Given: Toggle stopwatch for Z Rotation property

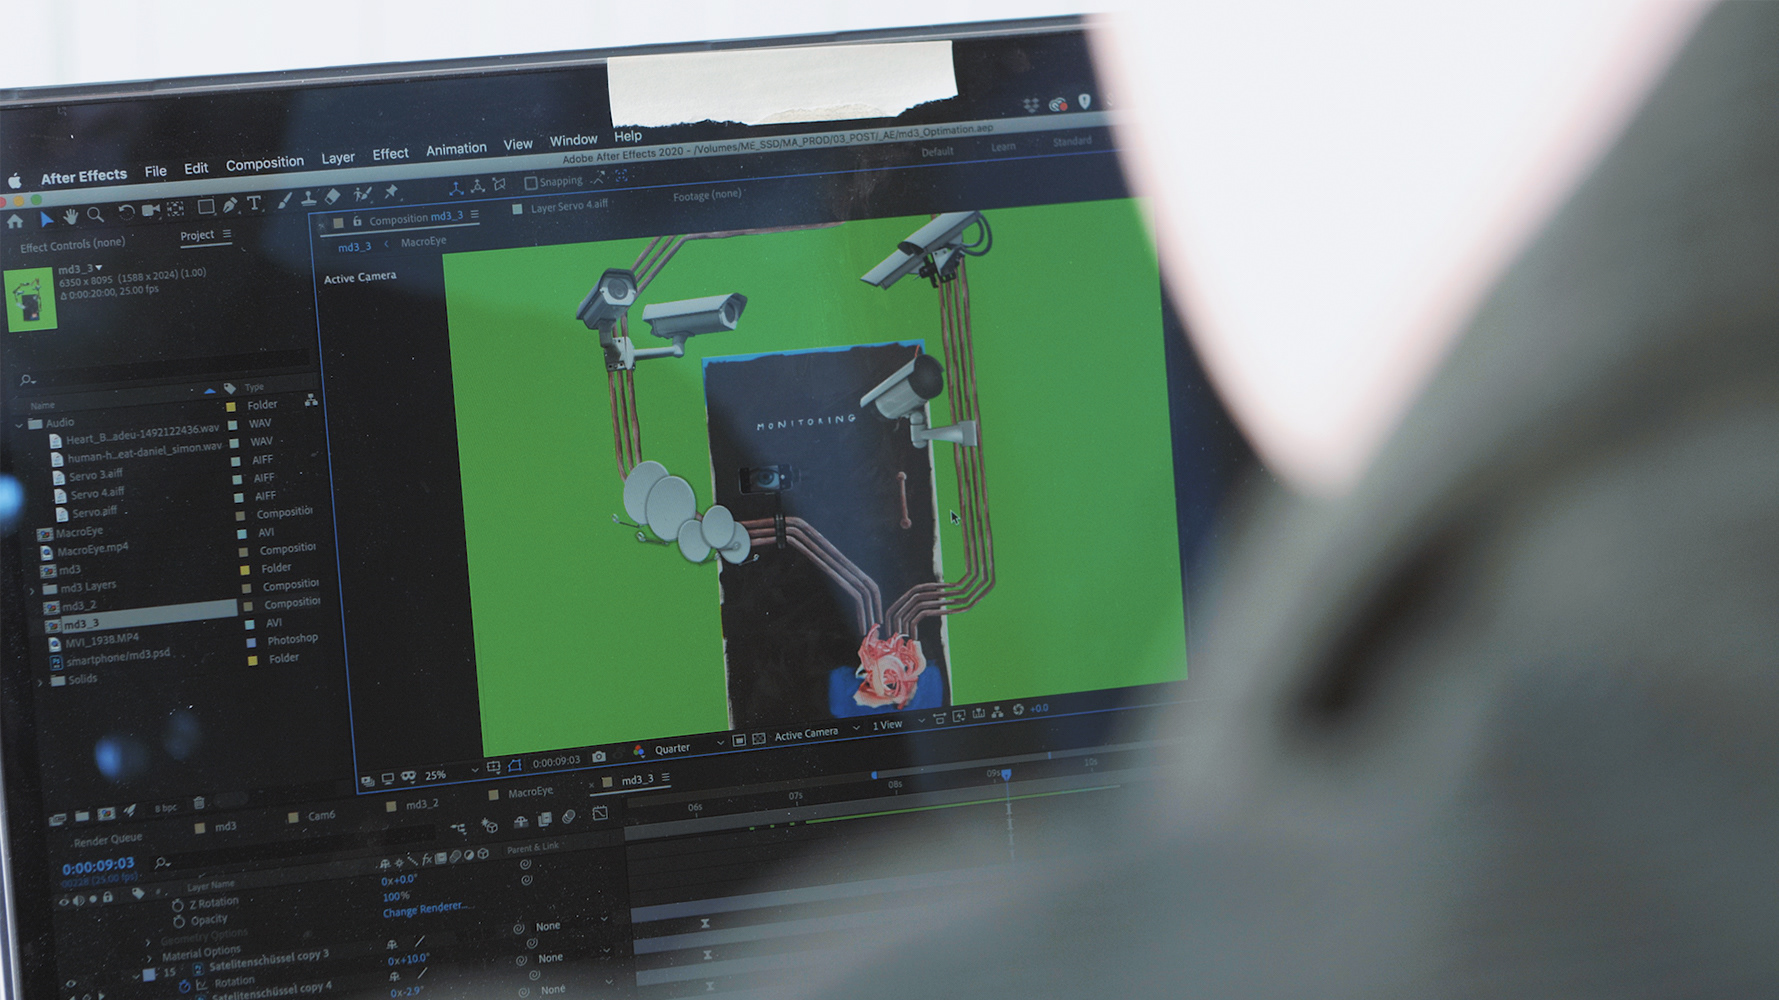Looking at the screenshot, I should pos(178,905).
